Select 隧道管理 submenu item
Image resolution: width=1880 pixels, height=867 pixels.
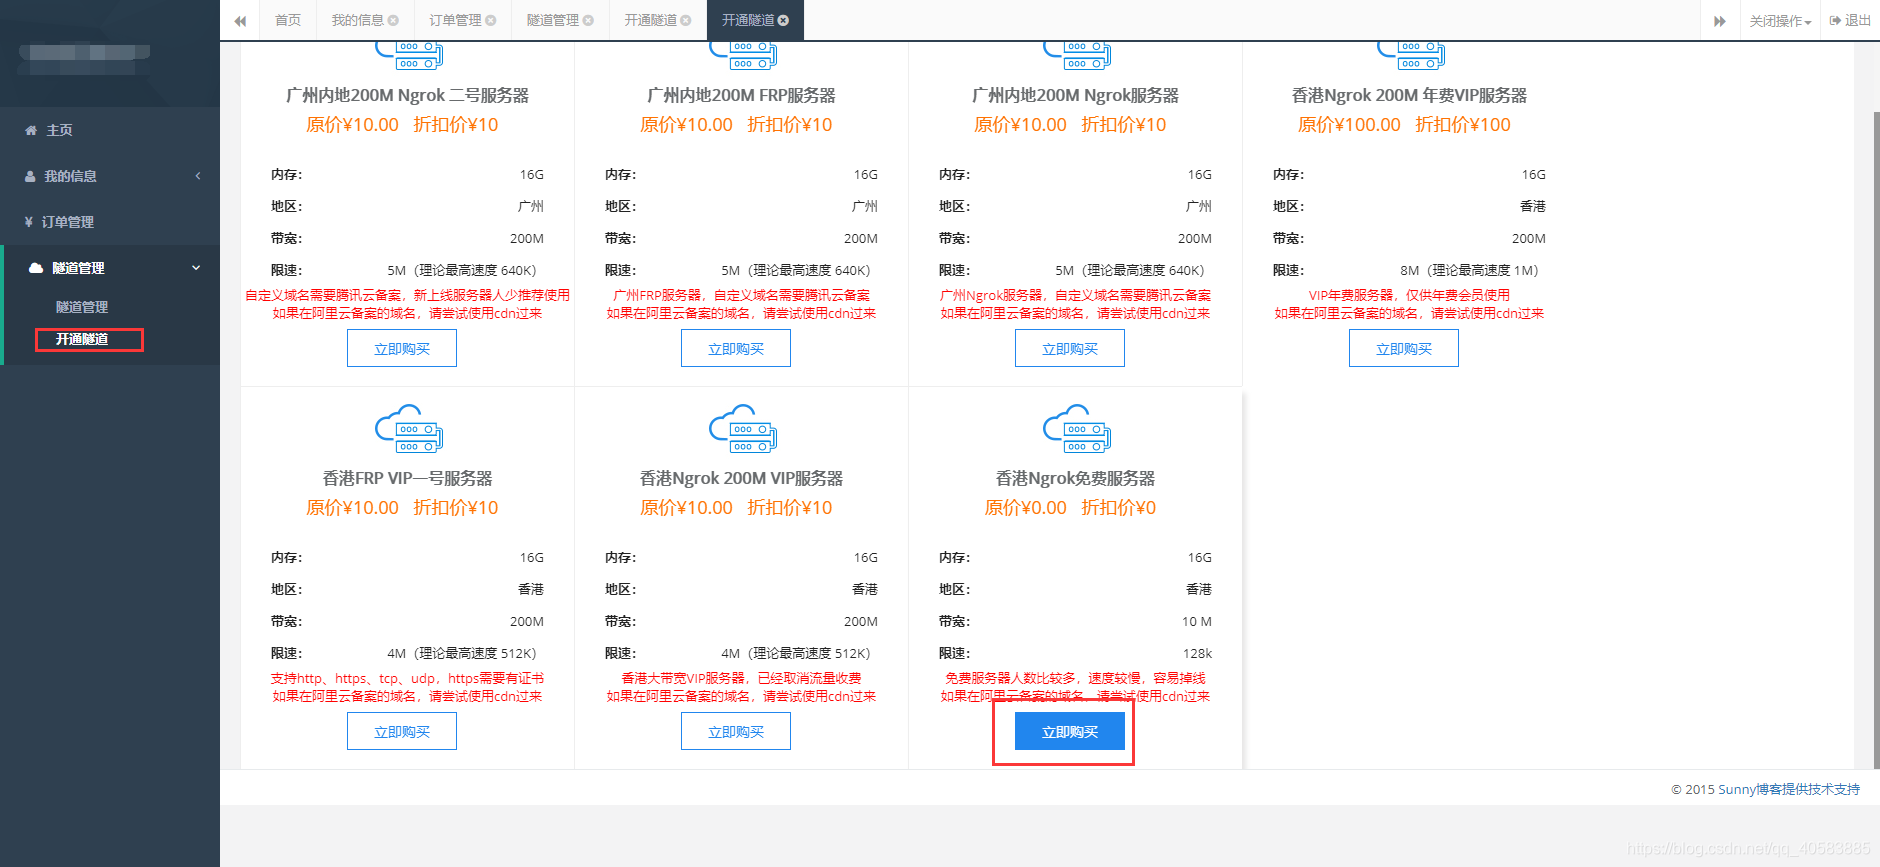pyautogui.click(x=82, y=307)
